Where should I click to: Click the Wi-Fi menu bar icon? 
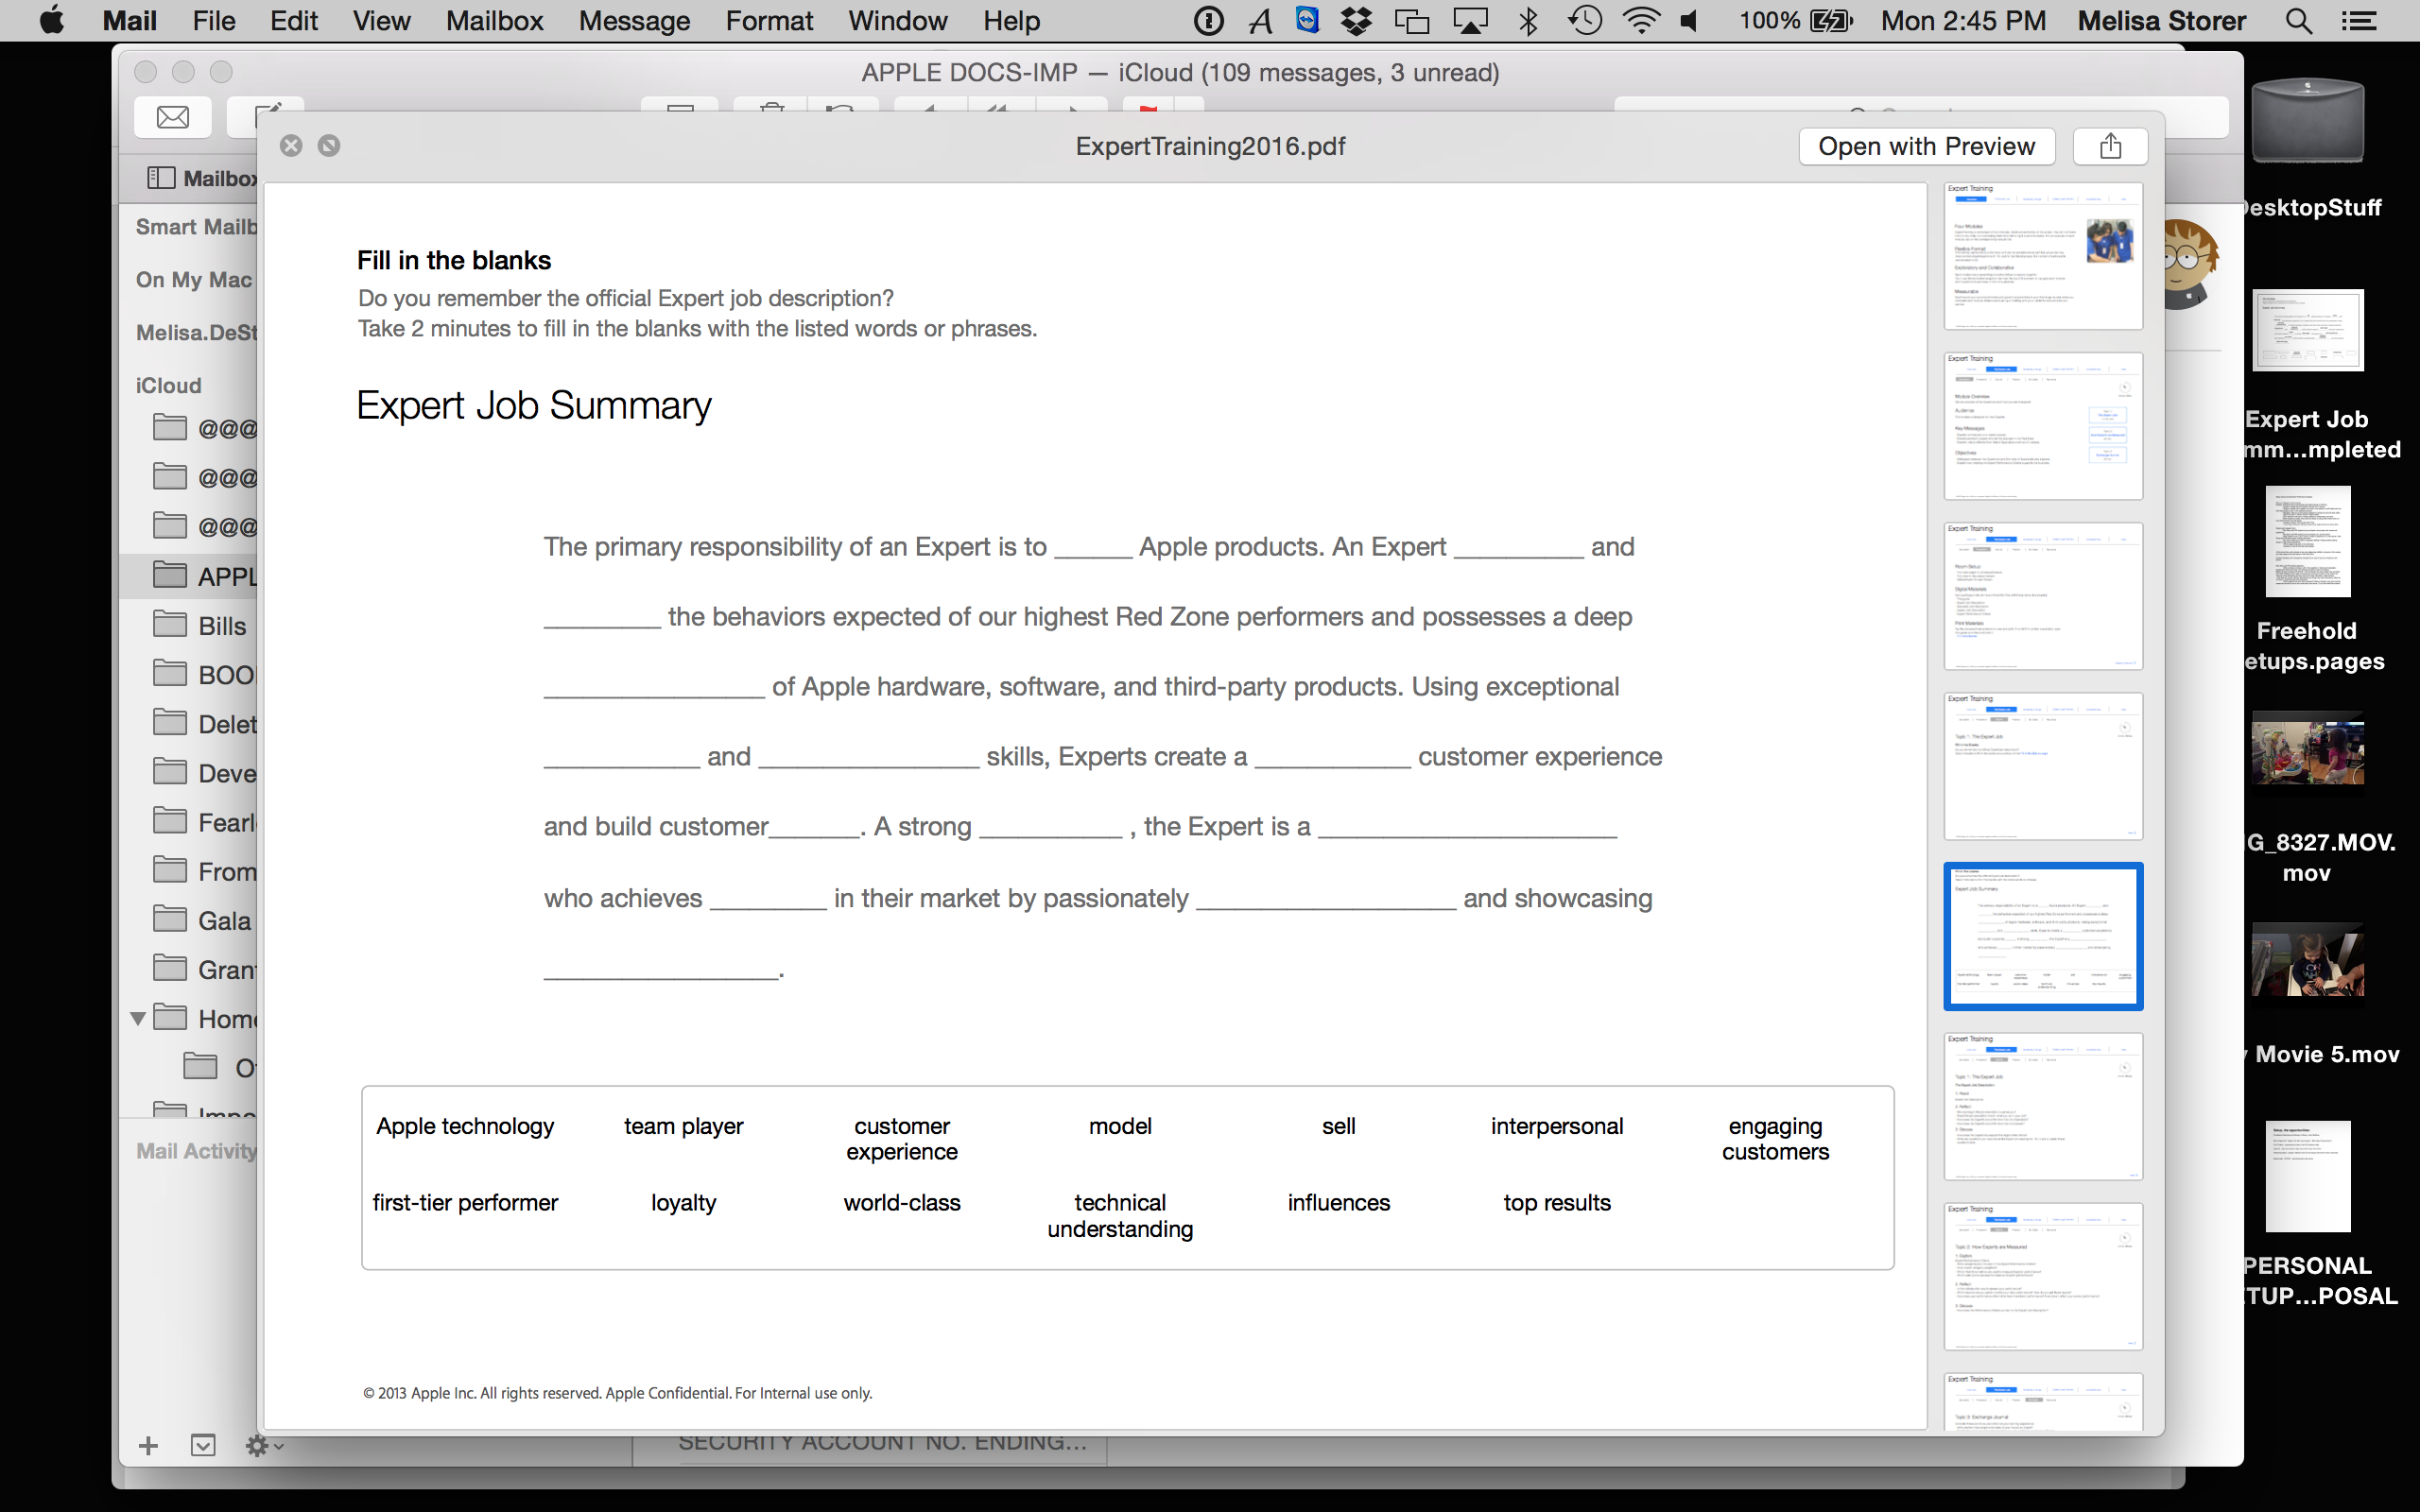tap(1640, 20)
